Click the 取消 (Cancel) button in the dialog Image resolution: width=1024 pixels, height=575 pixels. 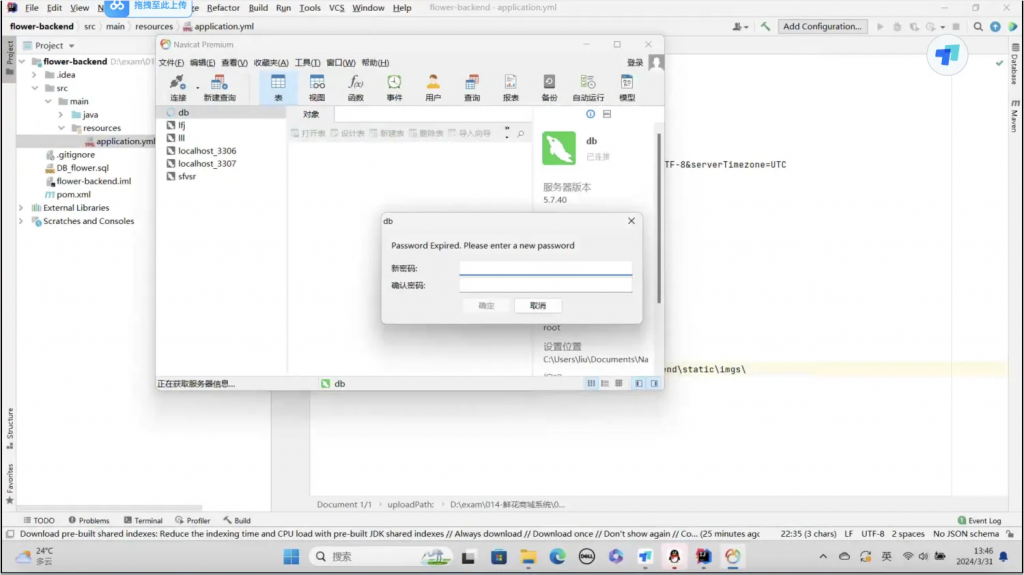tap(538, 305)
